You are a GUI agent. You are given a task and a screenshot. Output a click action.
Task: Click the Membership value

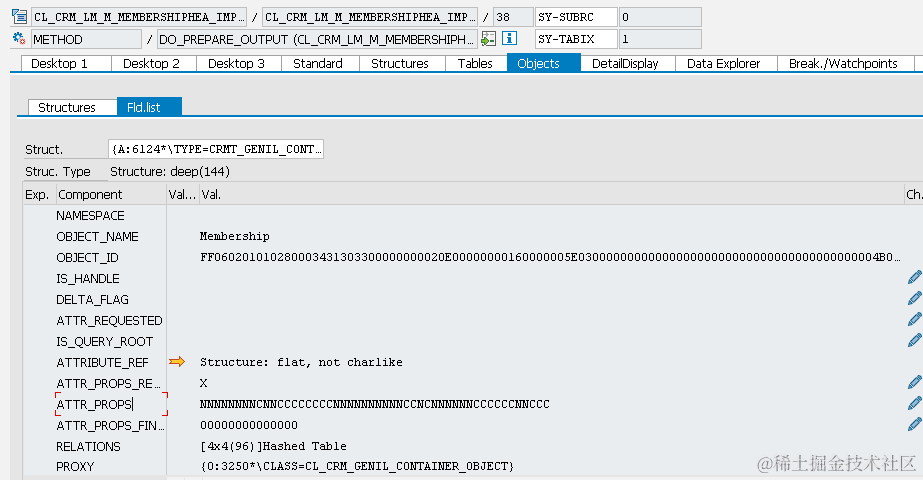click(234, 236)
